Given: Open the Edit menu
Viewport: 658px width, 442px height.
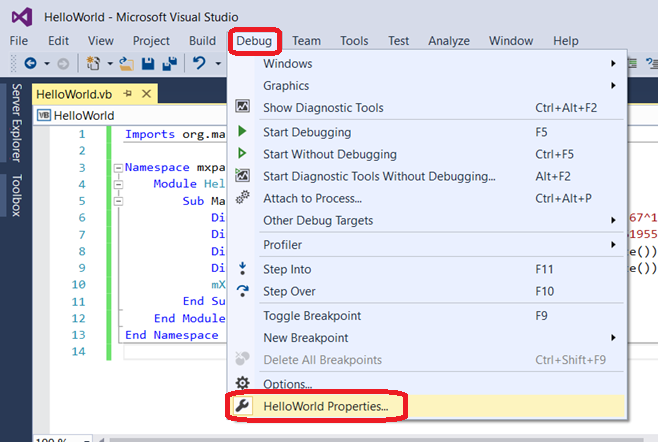Looking at the screenshot, I should click(58, 41).
